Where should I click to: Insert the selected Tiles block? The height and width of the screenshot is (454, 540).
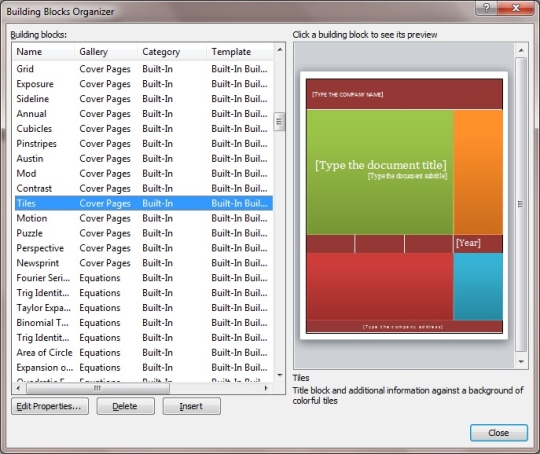coord(191,406)
